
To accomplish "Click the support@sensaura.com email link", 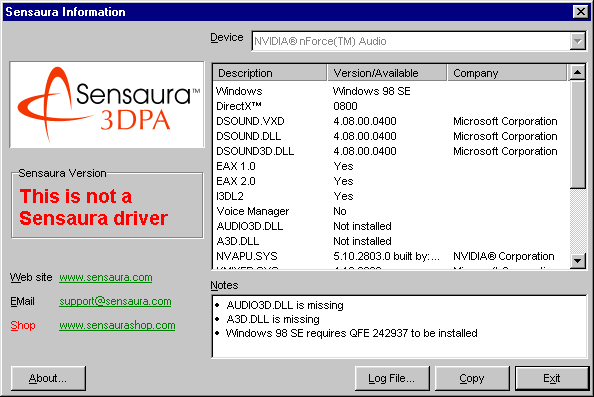I will (115, 301).
